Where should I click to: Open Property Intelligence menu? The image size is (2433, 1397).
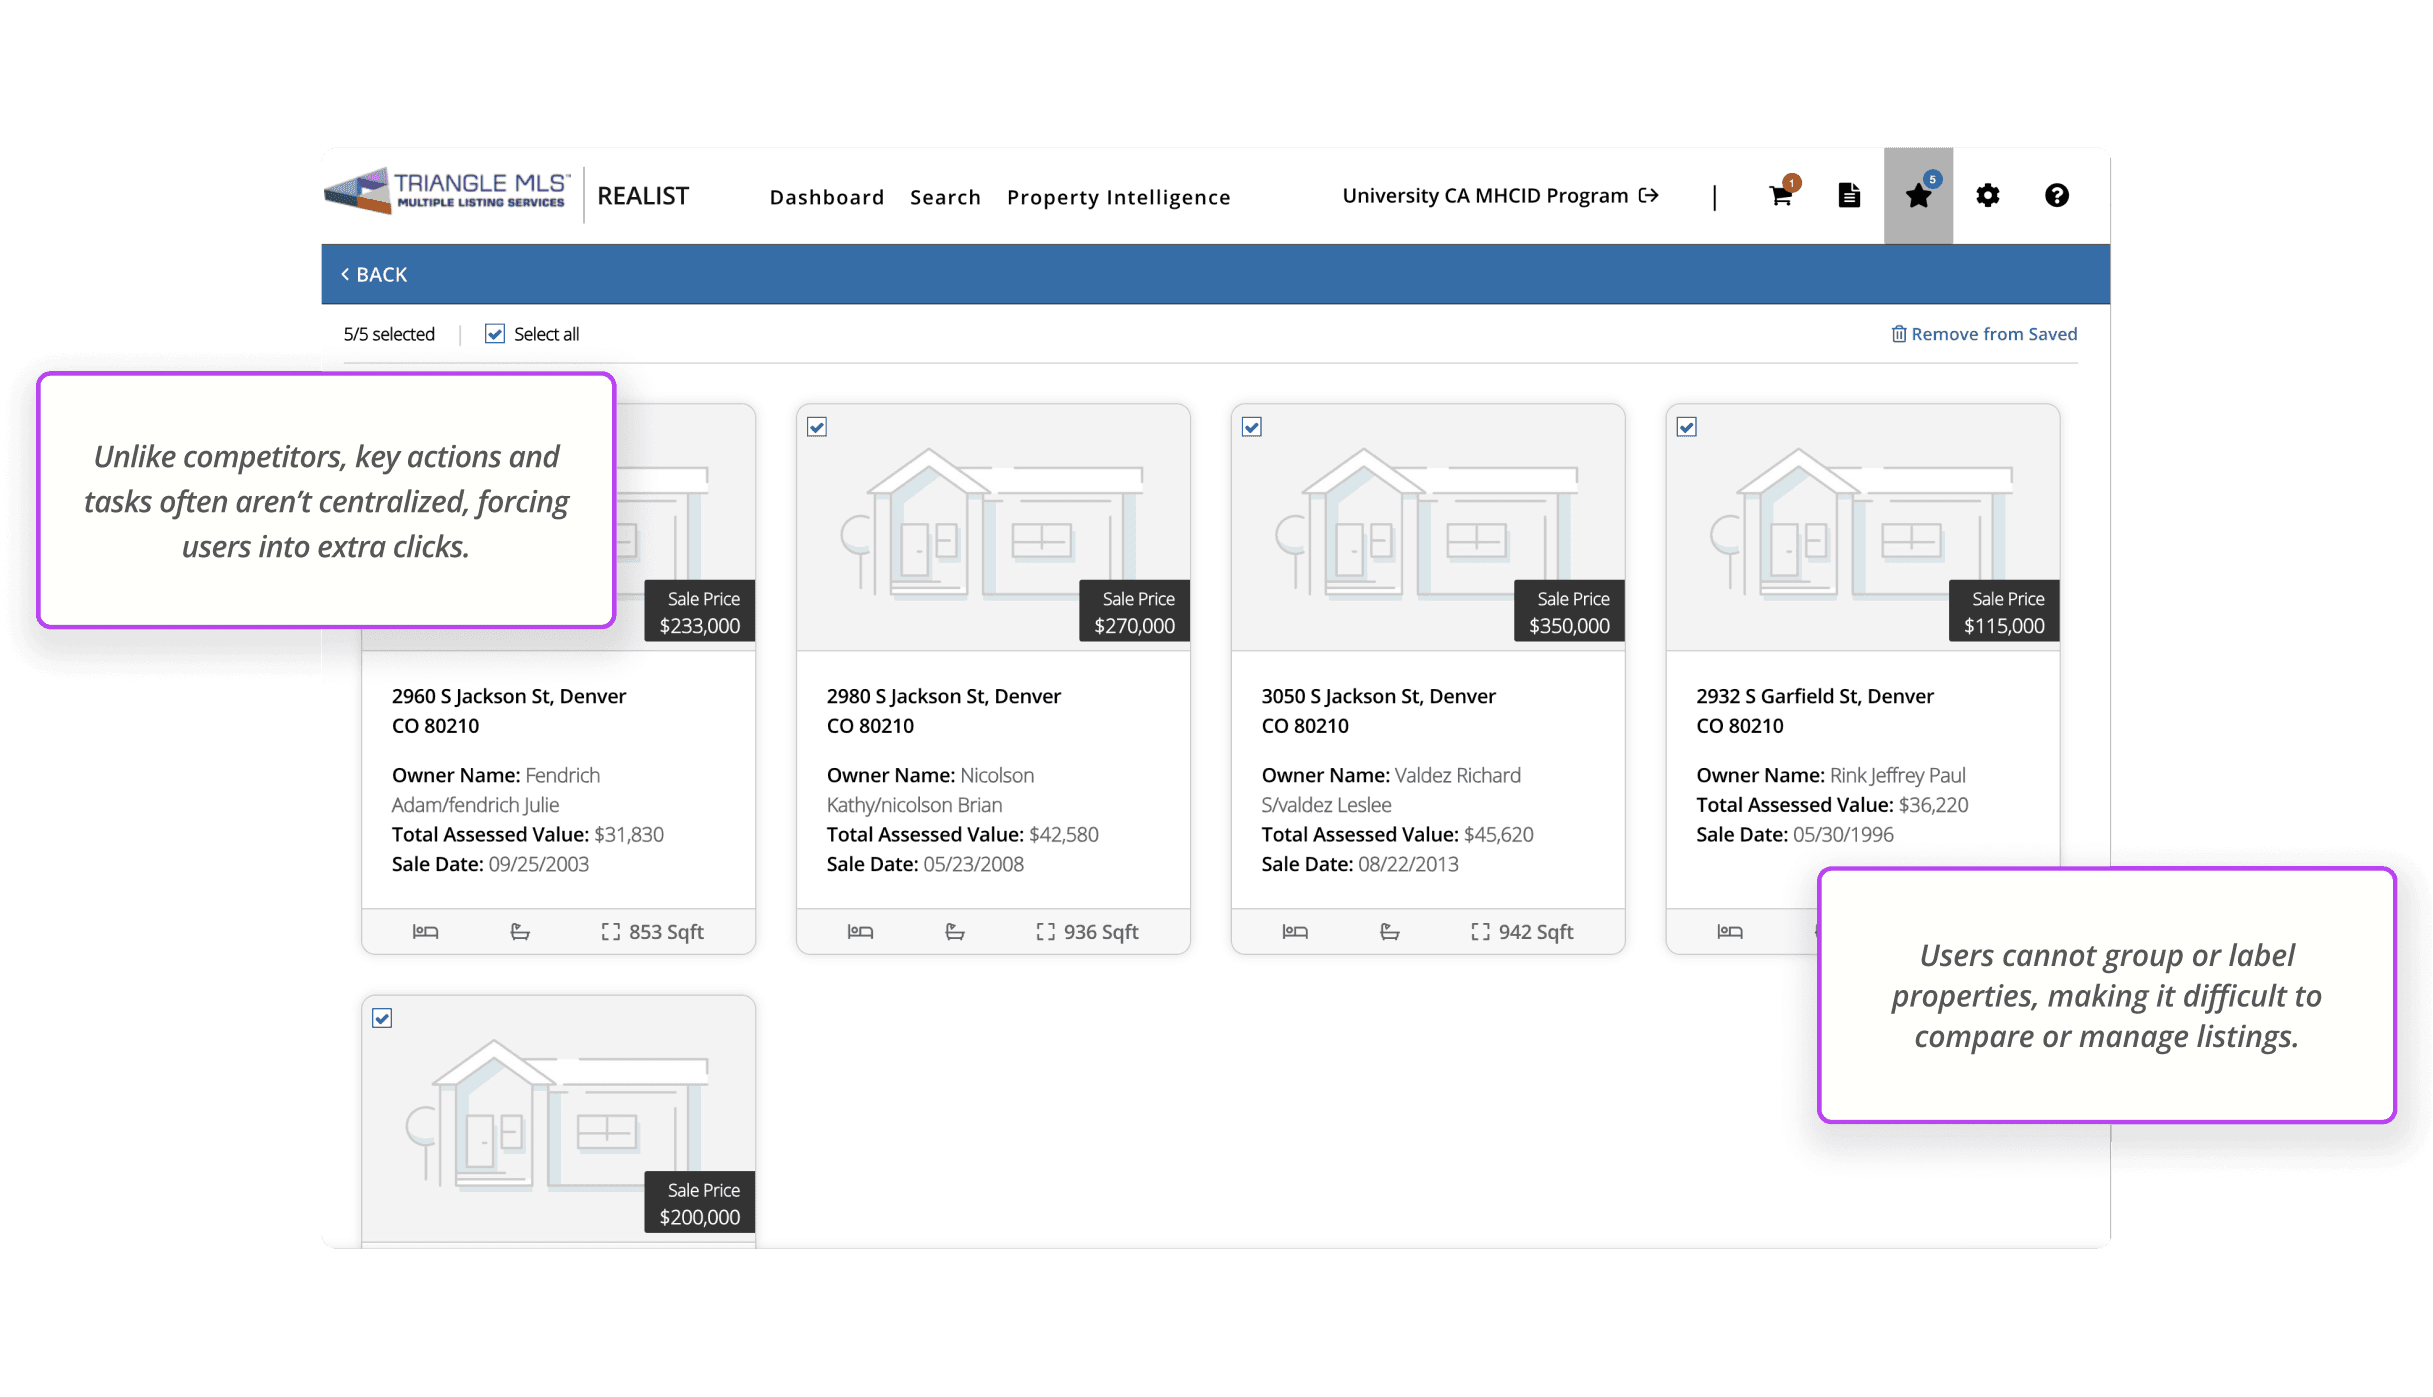coord(1118,197)
